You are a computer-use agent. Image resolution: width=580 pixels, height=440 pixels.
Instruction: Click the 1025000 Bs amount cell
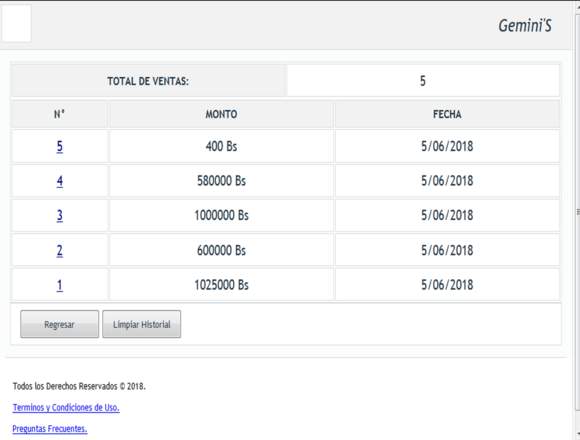[221, 285]
